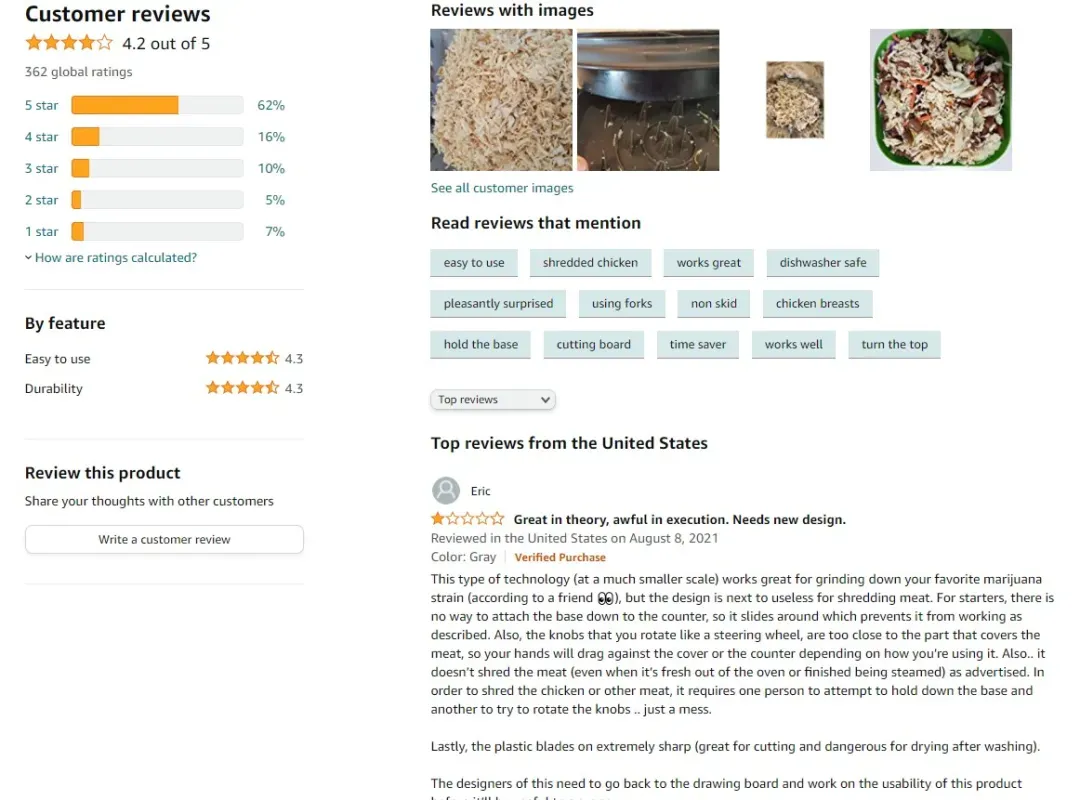Filter reviews by 5 star bar

(157, 105)
